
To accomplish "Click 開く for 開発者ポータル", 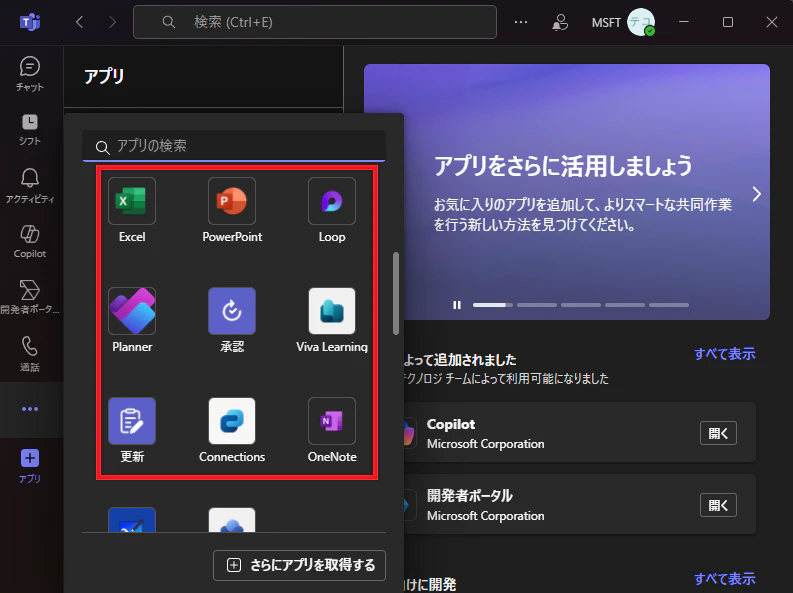I will pos(718,505).
